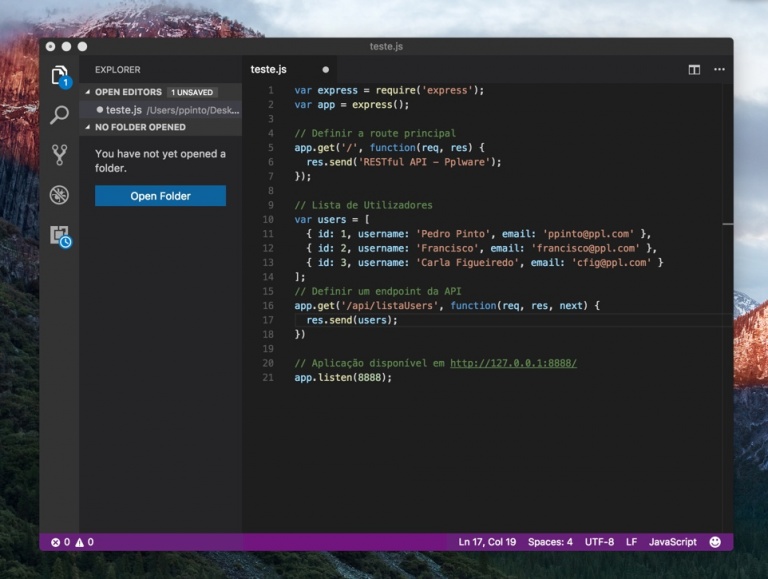Collapse the Open Editors section
Image resolution: width=768 pixels, height=579 pixels.
coord(128,92)
